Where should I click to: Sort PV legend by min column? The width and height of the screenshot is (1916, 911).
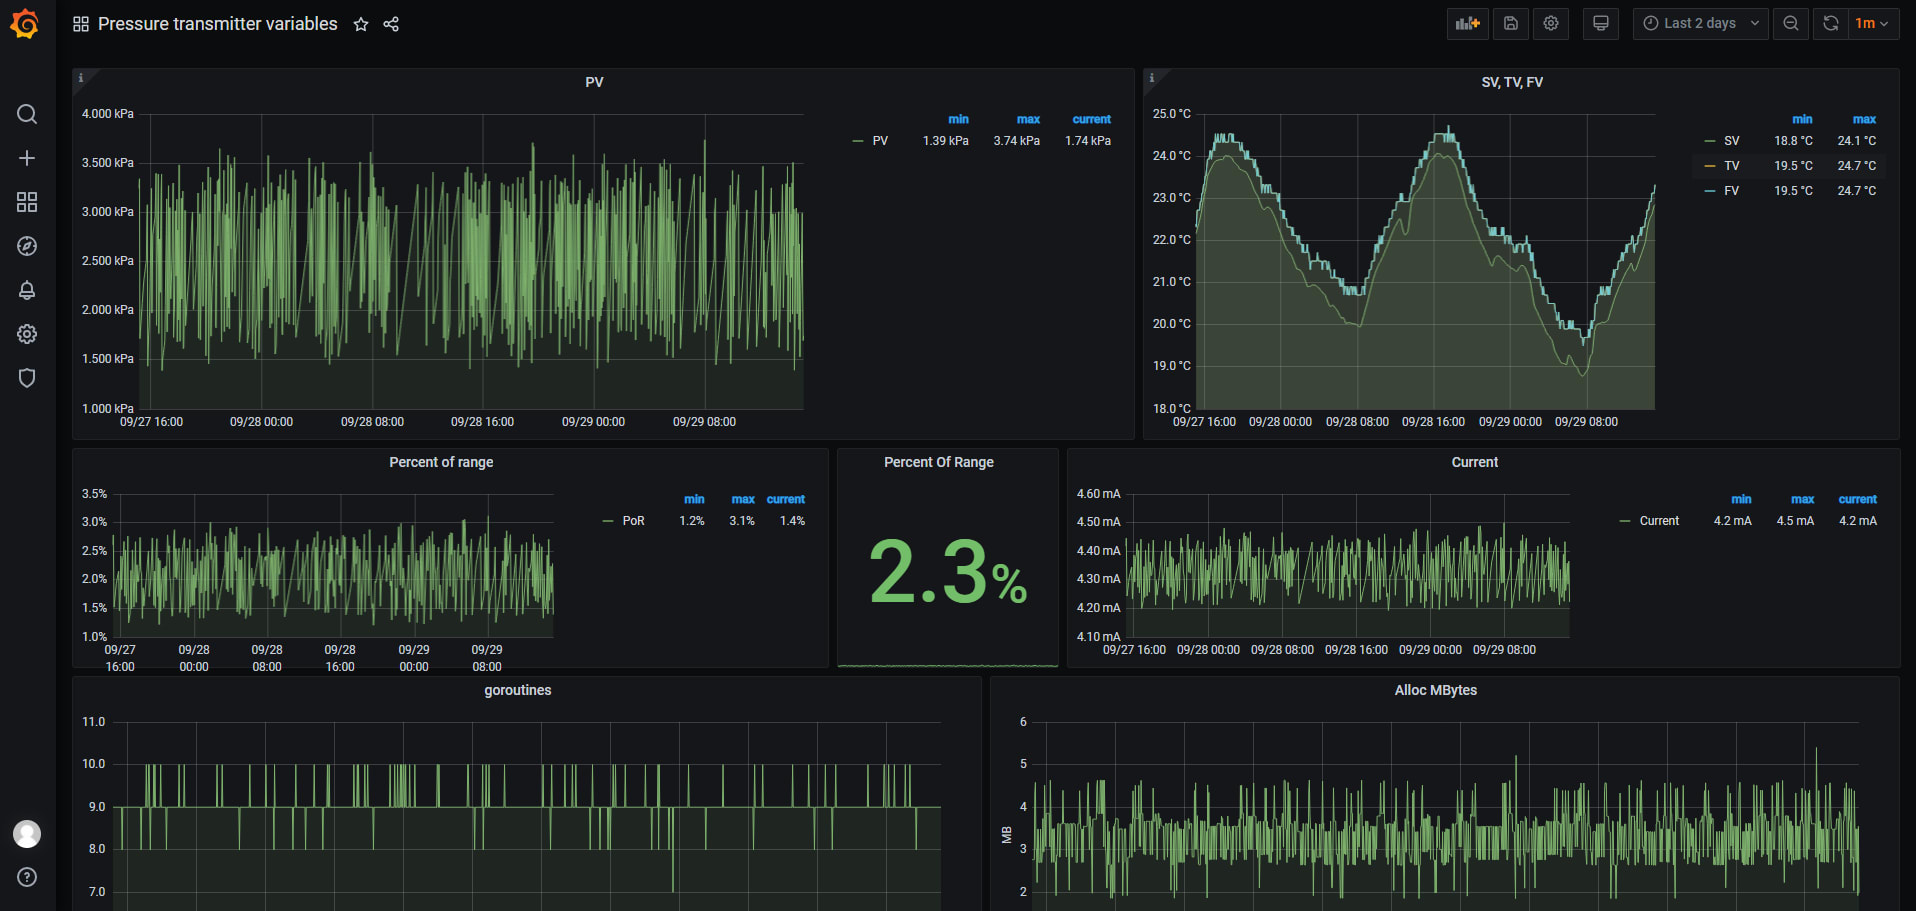pyautogui.click(x=958, y=119)
